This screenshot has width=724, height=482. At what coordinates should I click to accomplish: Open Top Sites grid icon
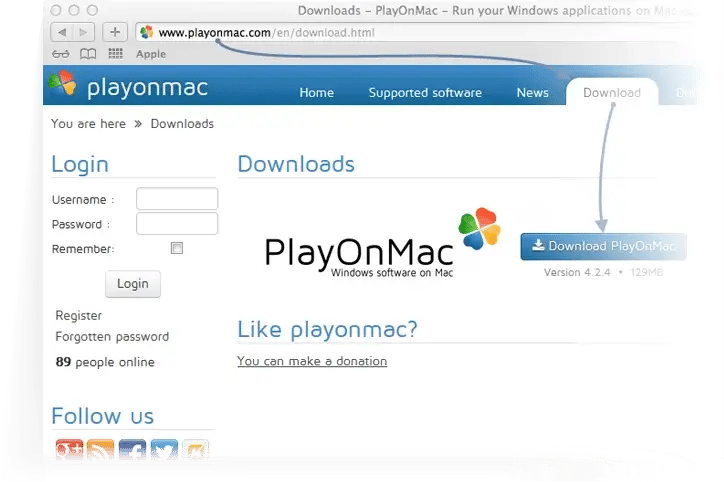[x=115, y=54]
